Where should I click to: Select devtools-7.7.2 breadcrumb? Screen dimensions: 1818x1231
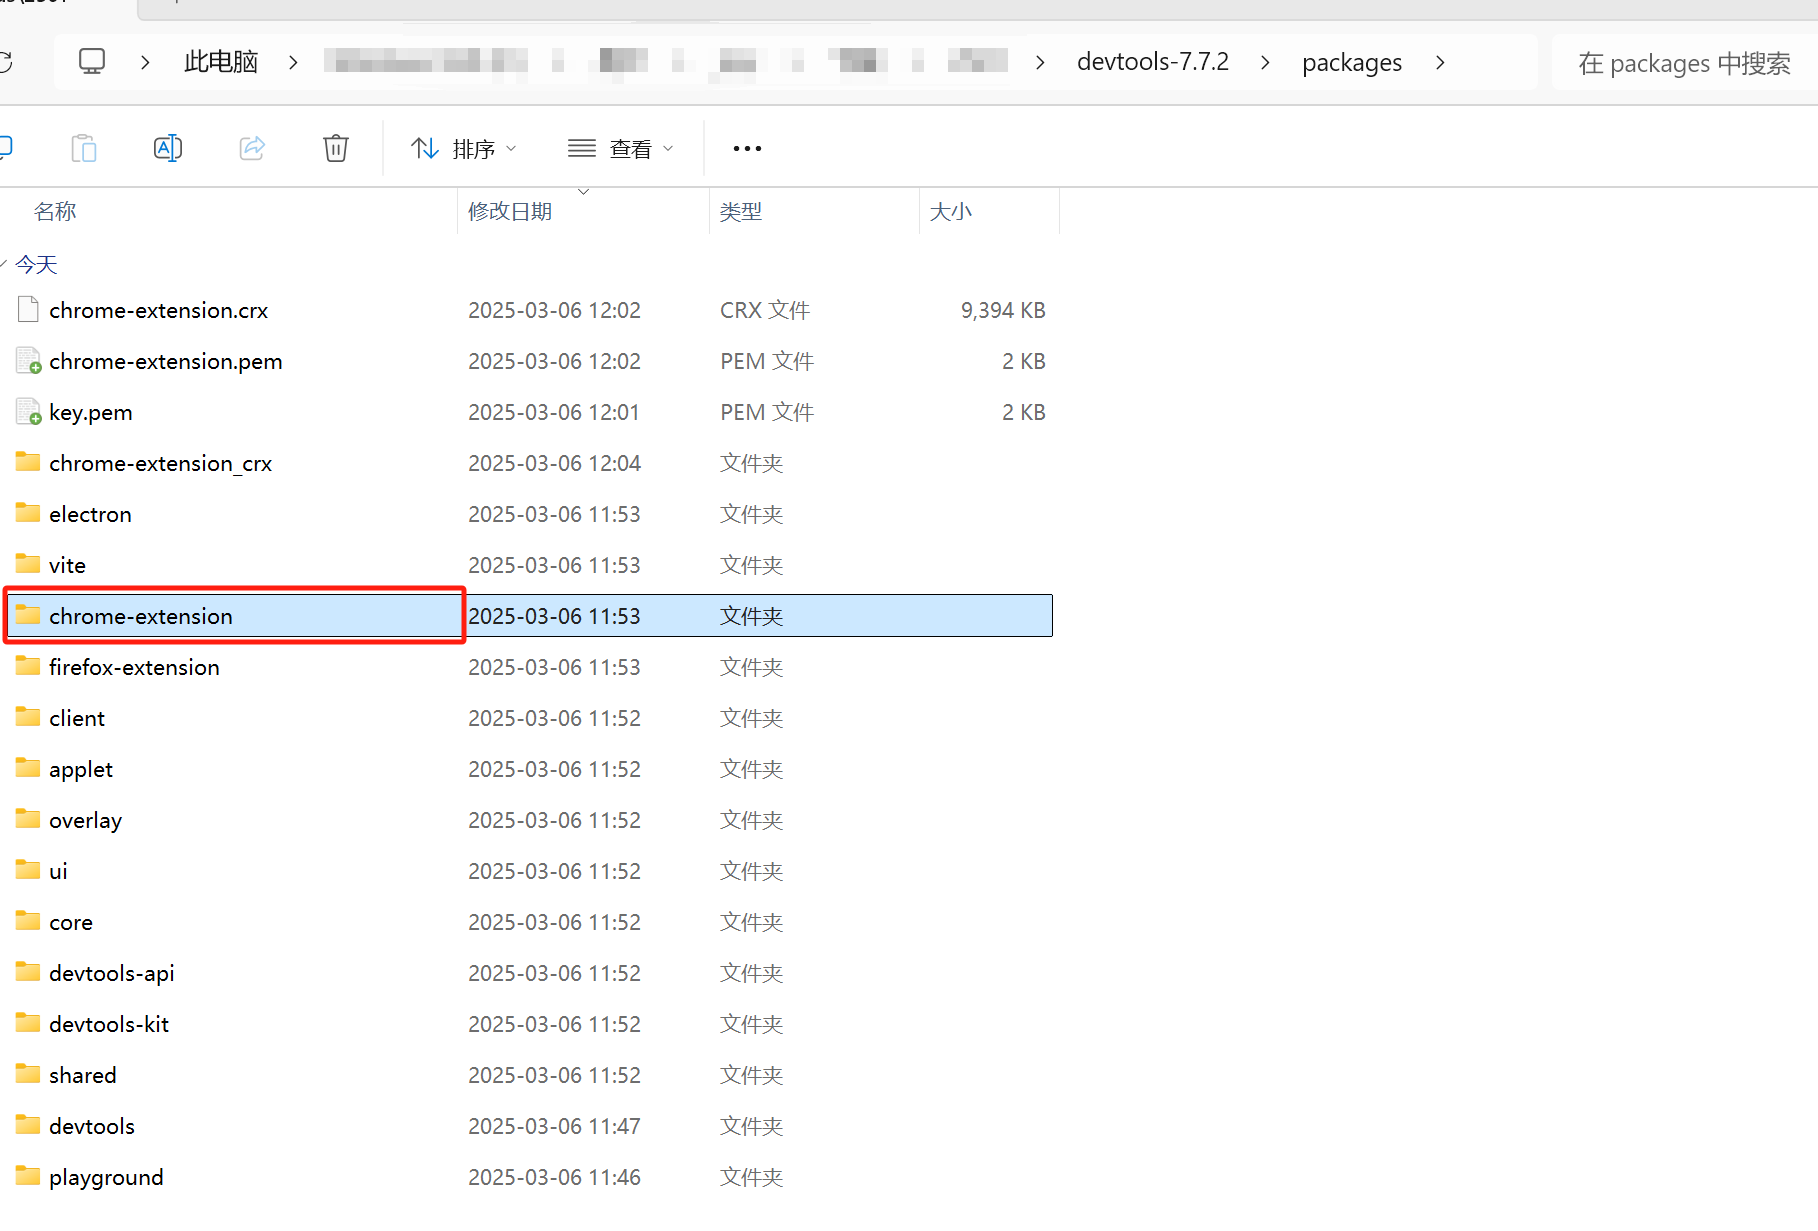tap(1153, 62)
